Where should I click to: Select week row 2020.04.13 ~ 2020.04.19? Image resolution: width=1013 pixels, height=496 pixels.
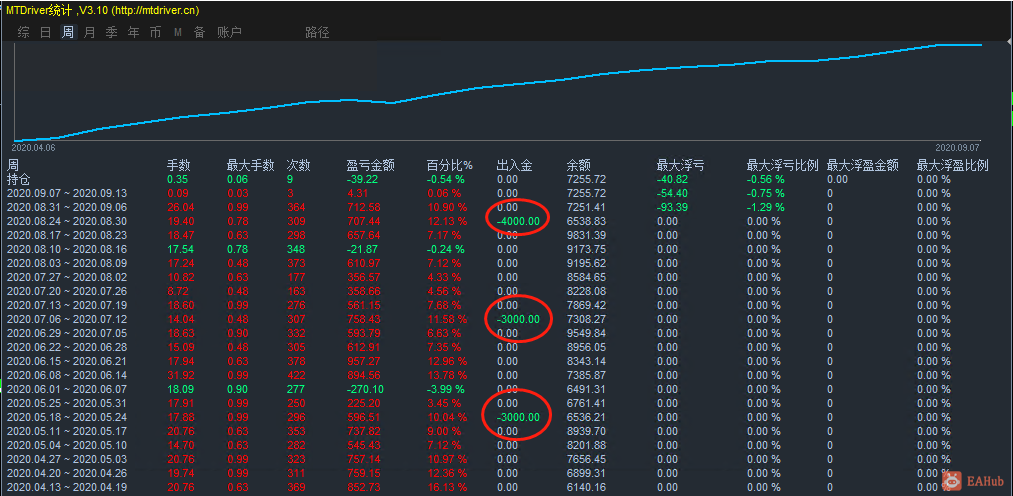pyautogui.click(x=66, y=487)
